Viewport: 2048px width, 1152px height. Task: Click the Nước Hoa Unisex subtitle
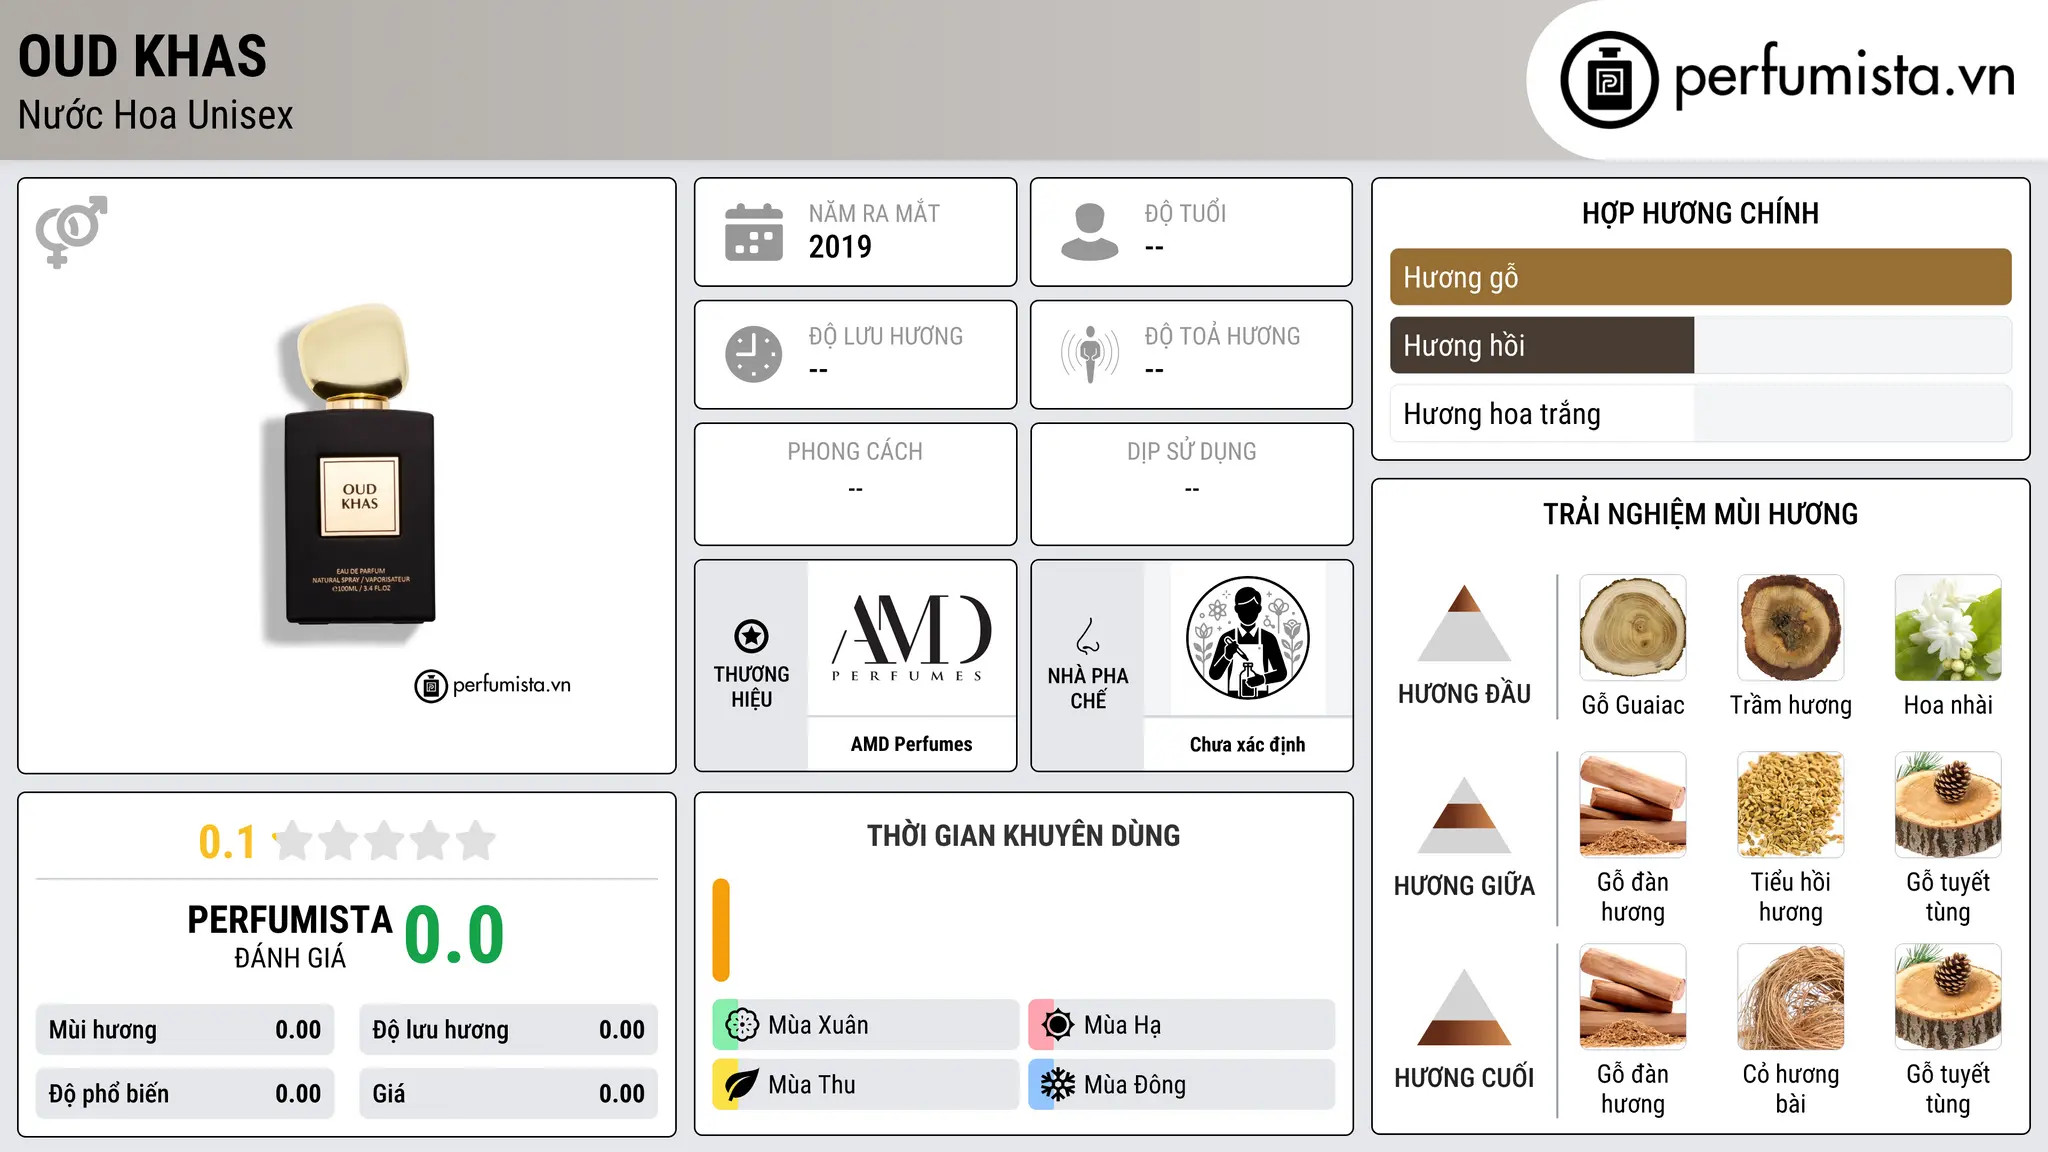point(155,116)
